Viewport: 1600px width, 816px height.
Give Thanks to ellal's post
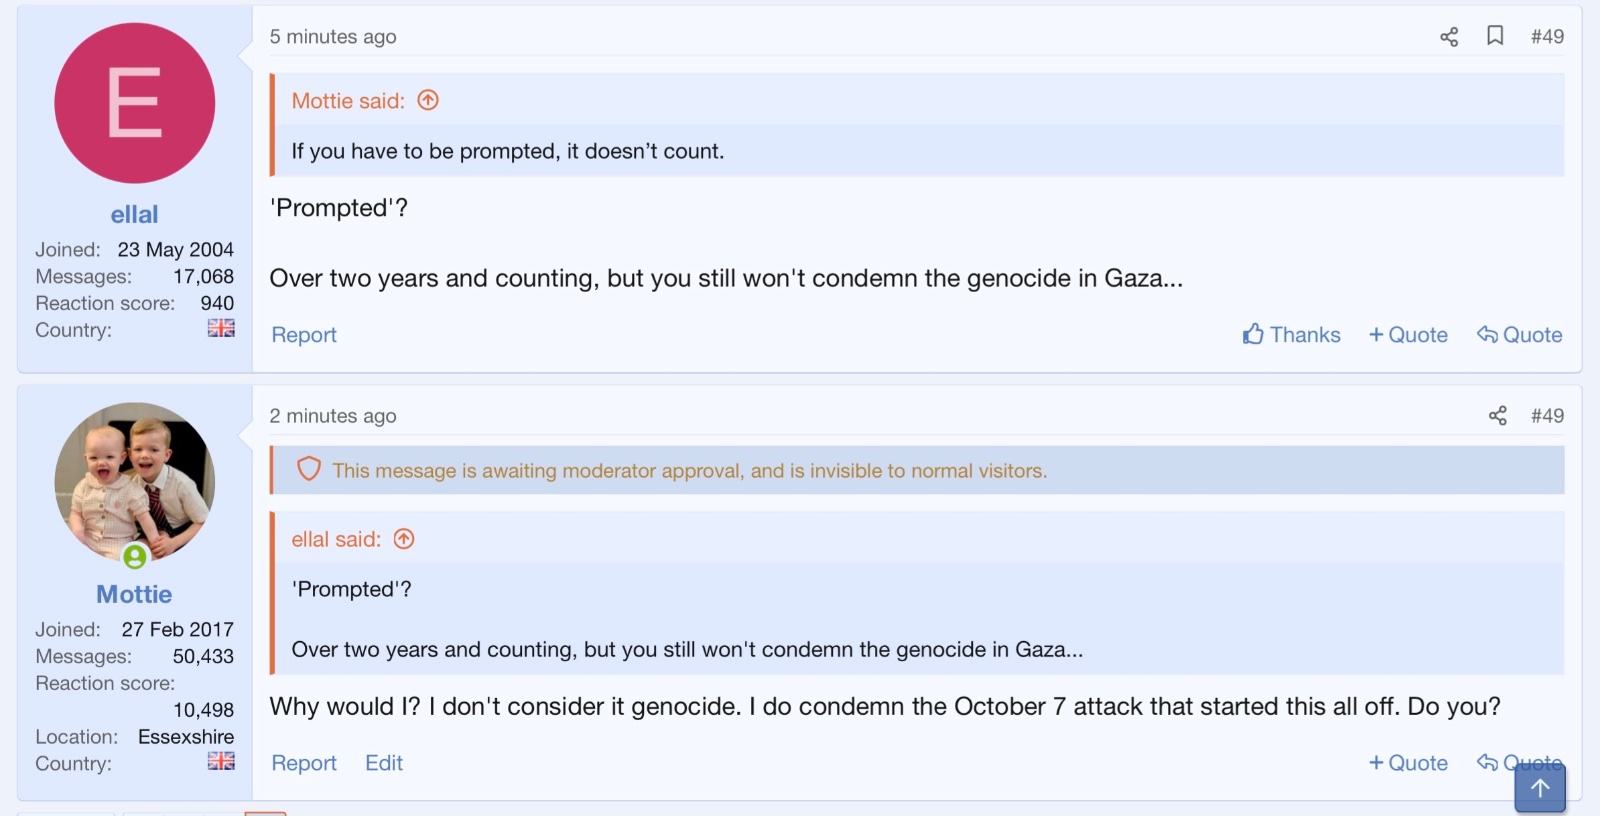point(1291,335)
